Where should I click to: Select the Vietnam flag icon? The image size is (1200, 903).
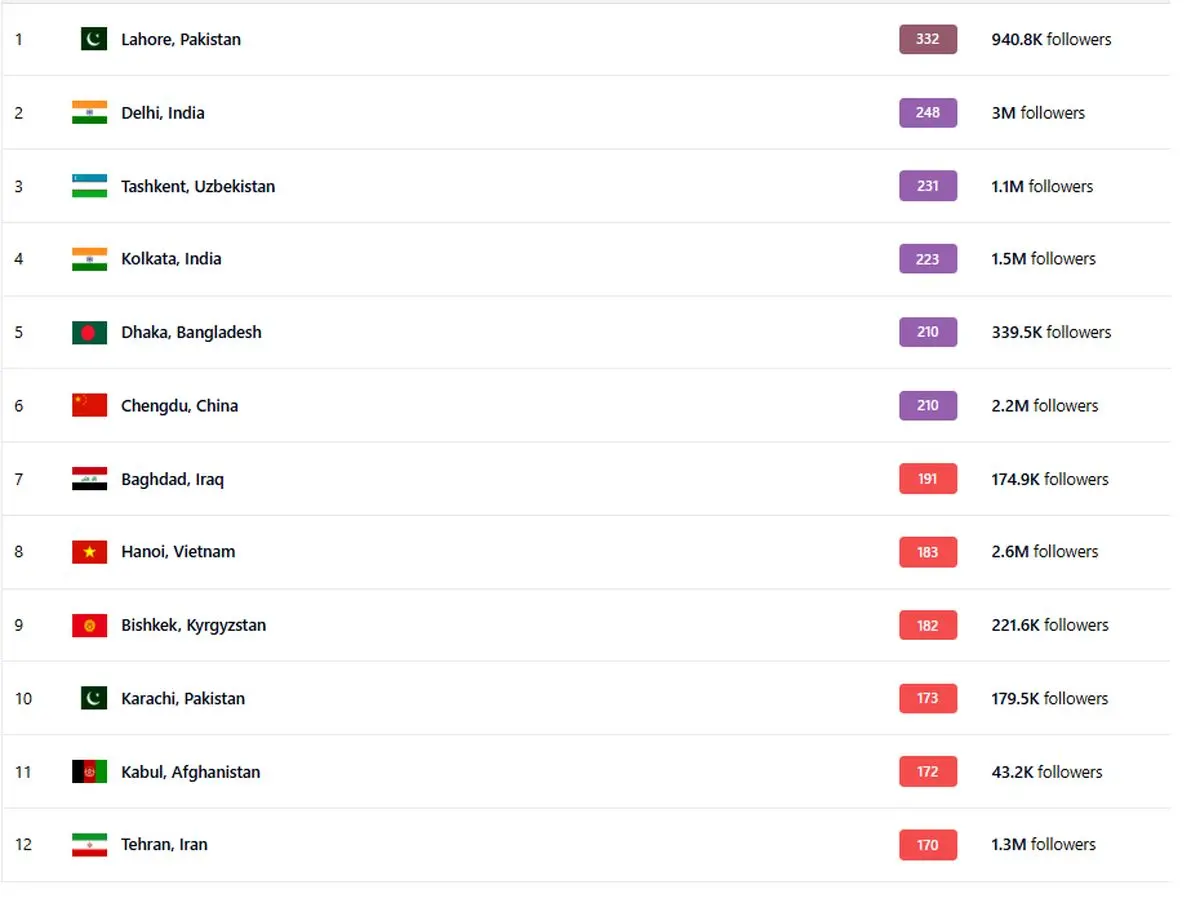click(x=89, y=552)
